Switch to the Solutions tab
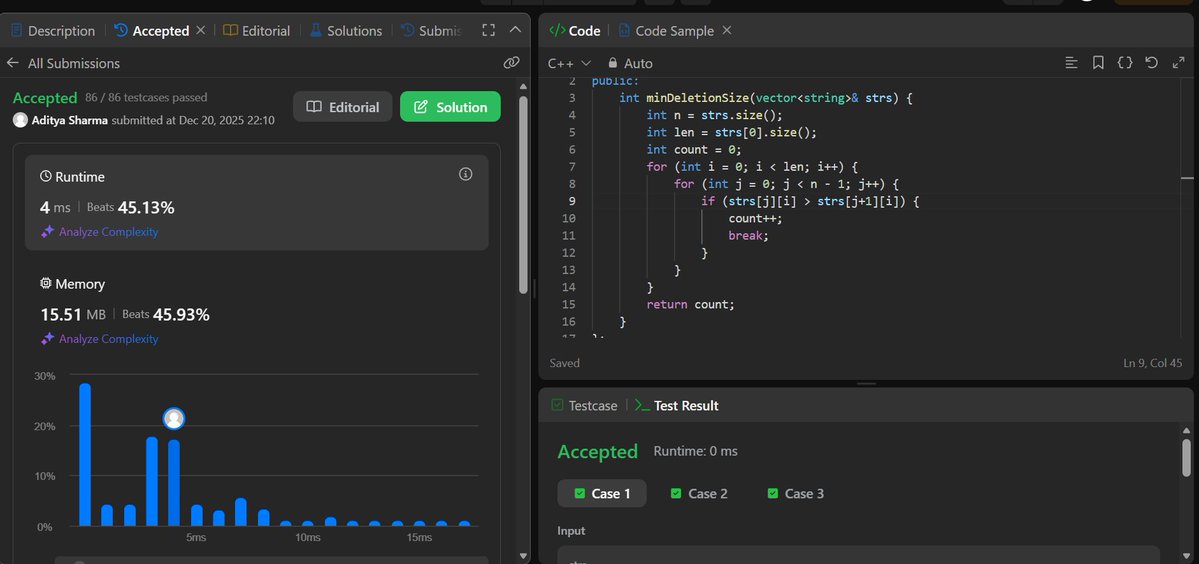 346,31
